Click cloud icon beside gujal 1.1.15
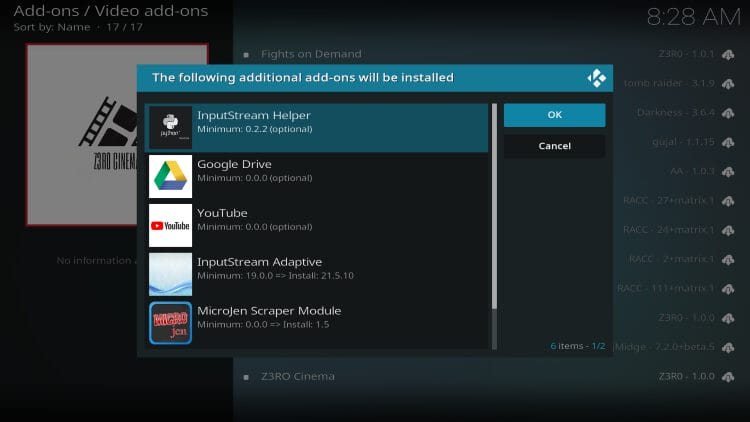This screenshot has height=422, width=750. coord(728,143)
